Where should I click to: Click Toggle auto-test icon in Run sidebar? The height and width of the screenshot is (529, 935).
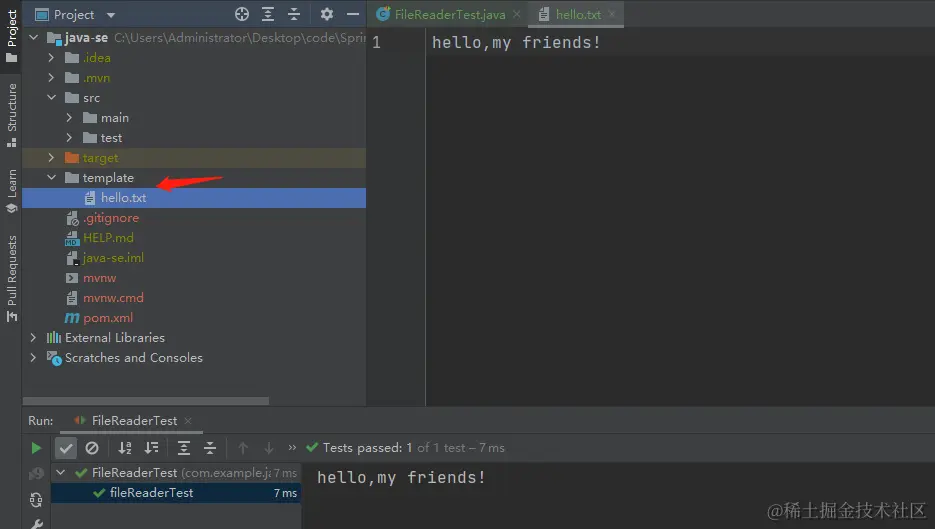(x=36, y=500)
